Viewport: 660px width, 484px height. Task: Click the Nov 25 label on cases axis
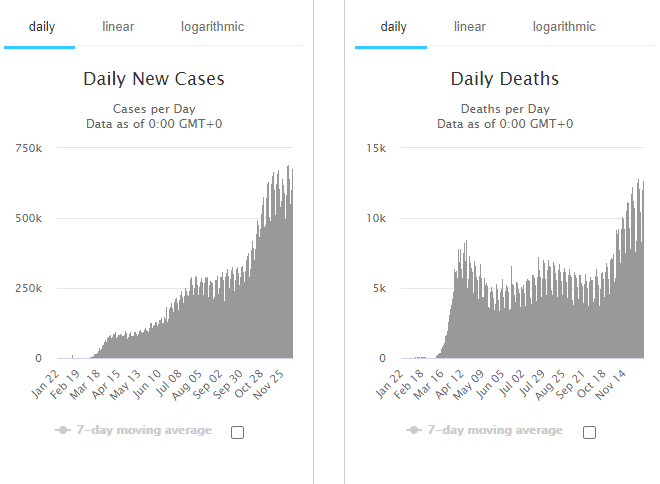pos(269,385)
